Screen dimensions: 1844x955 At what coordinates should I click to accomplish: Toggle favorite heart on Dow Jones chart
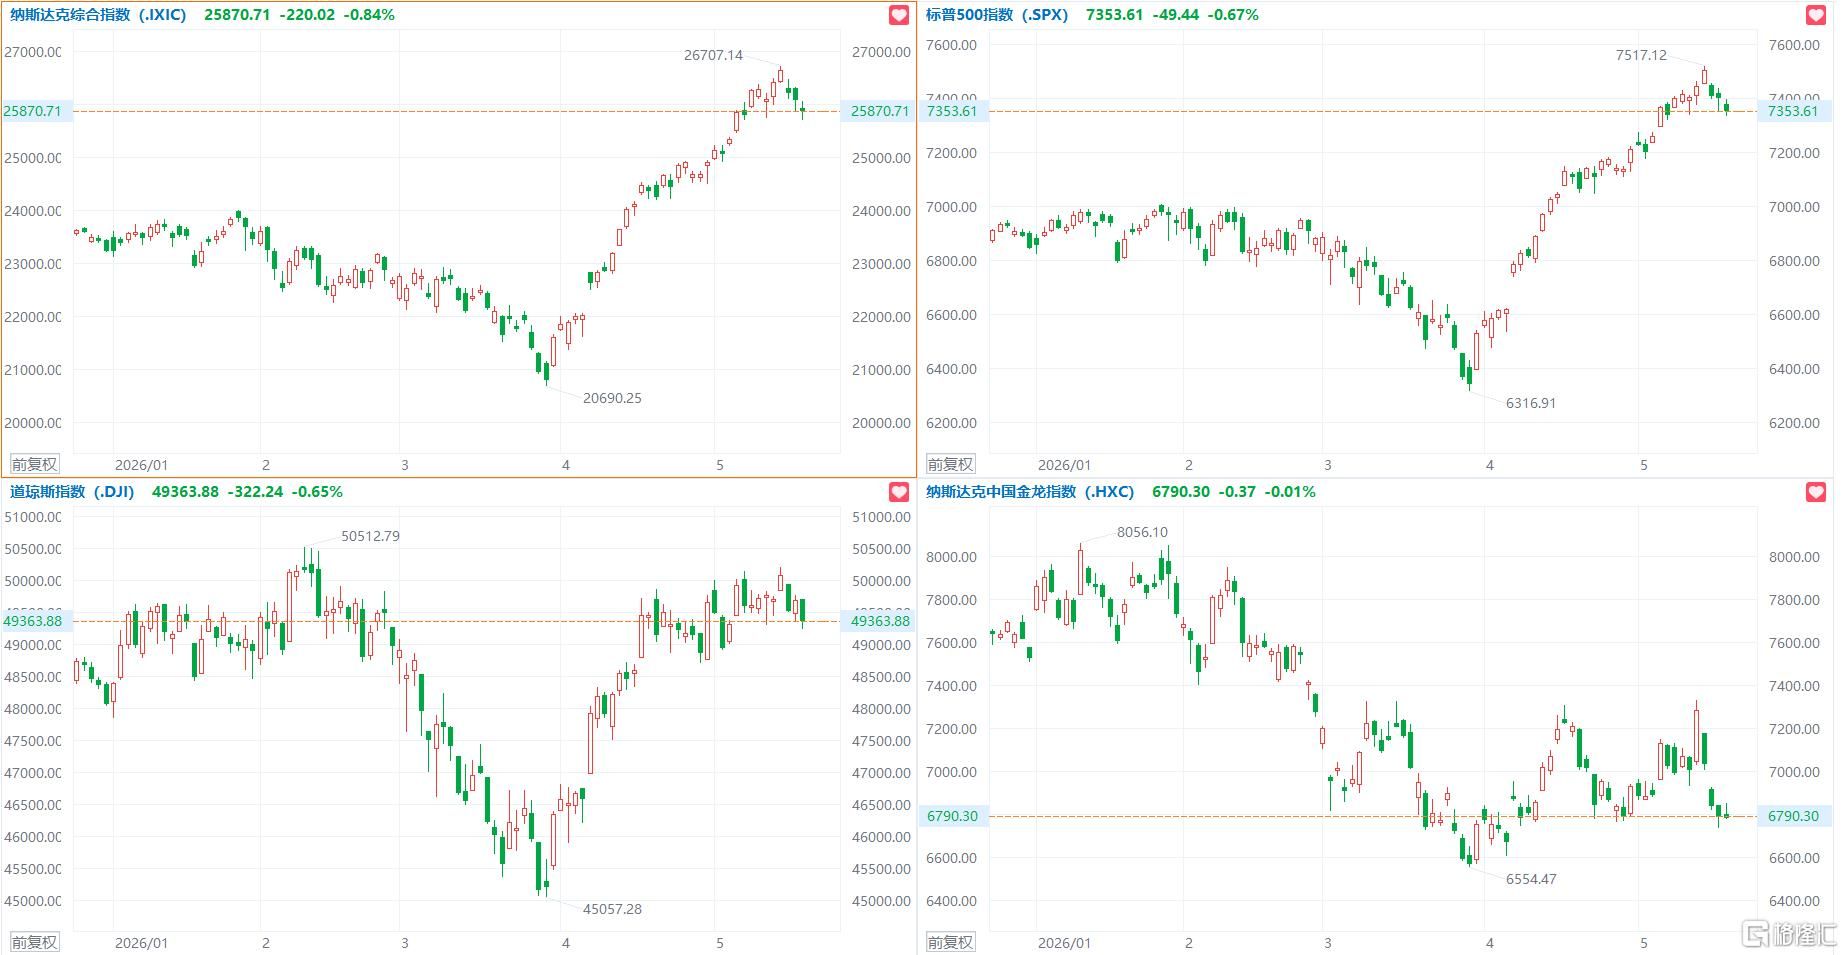(899, 492)
